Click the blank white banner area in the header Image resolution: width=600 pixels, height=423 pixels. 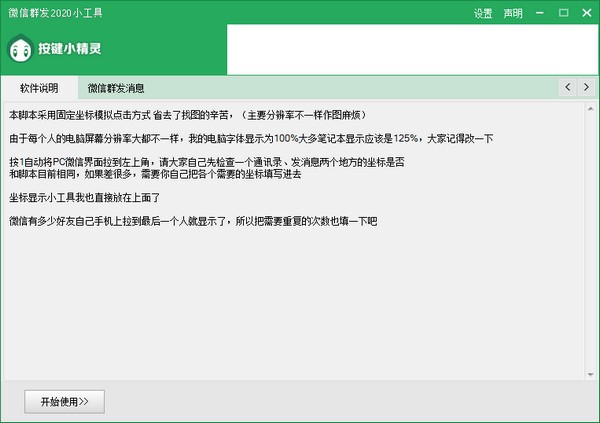(412, 49)
